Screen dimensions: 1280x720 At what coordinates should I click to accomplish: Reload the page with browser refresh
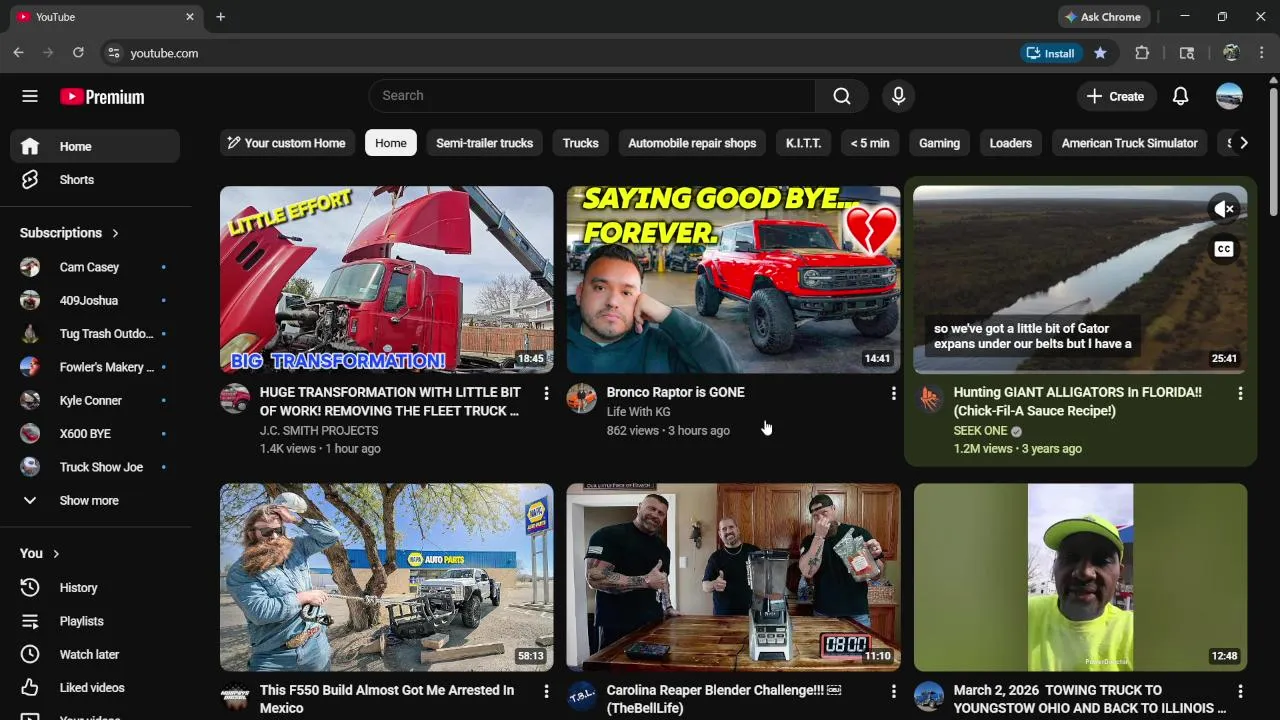tap(78, 53)
